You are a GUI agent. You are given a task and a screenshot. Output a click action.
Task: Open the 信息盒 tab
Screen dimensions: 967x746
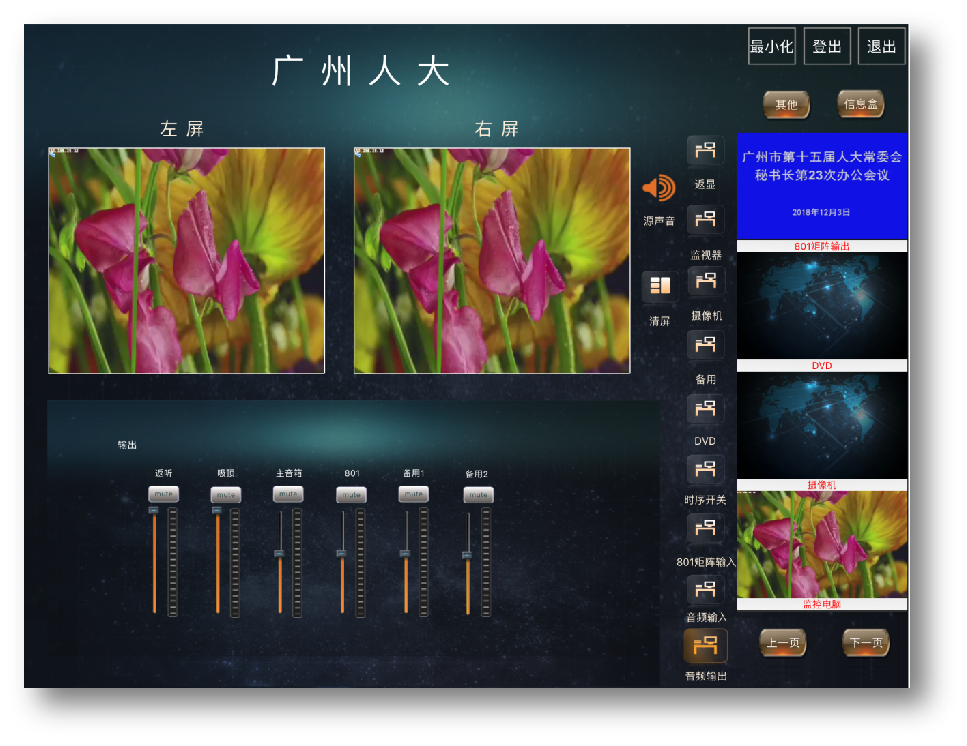[860, 104]
